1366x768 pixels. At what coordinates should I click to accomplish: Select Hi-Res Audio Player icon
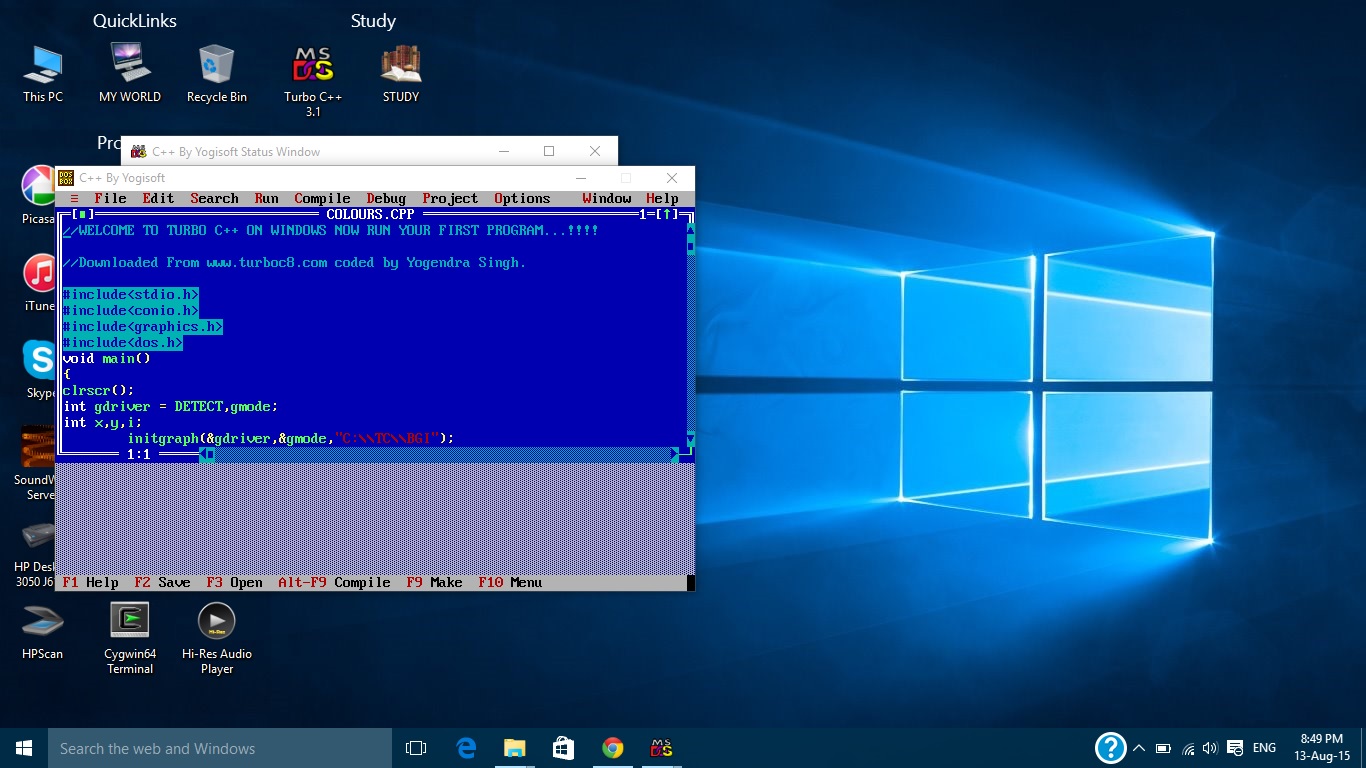[216, 638]
